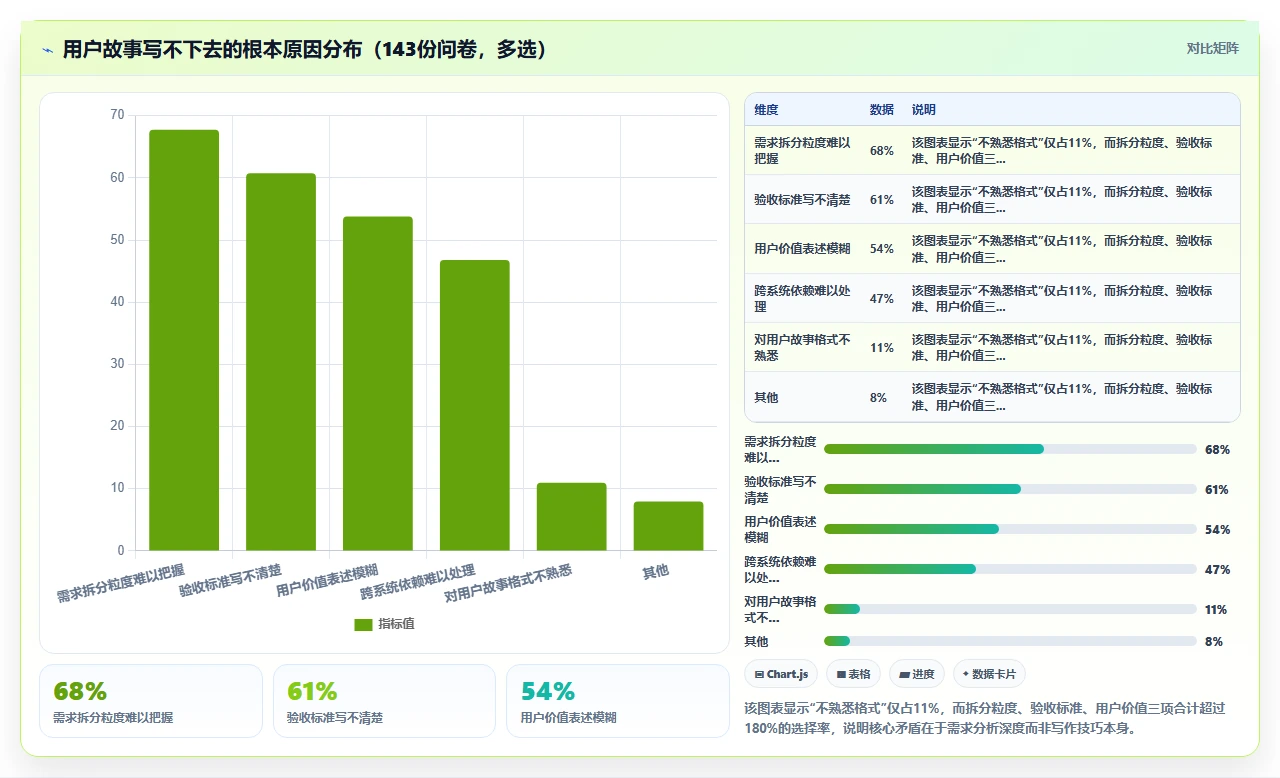The height and width of the screenshot is (778, 1280).
Task: Click 说明 text in the 其他 row
Action: [1062, 397]
